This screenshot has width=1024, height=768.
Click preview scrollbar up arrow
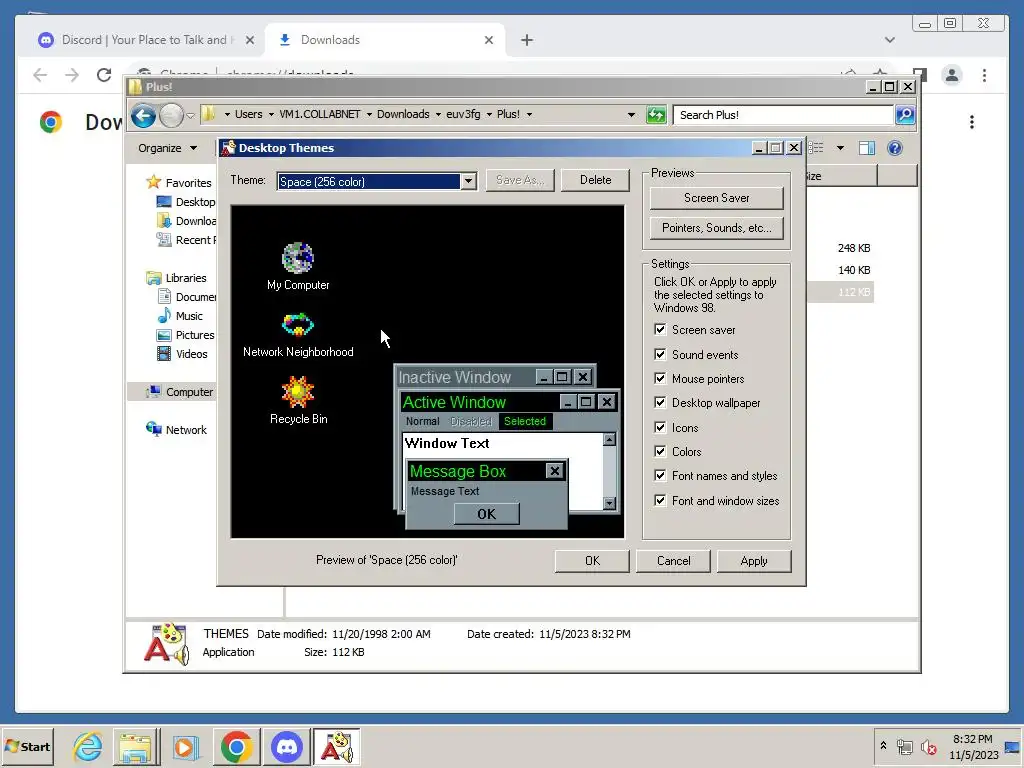tap(609, 440)
